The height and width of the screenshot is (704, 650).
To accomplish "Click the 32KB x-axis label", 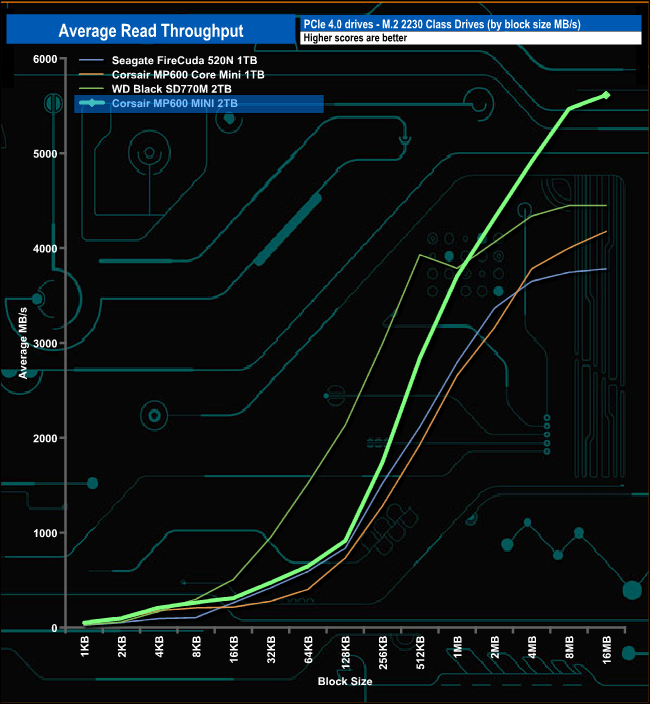I will (271, 649).
